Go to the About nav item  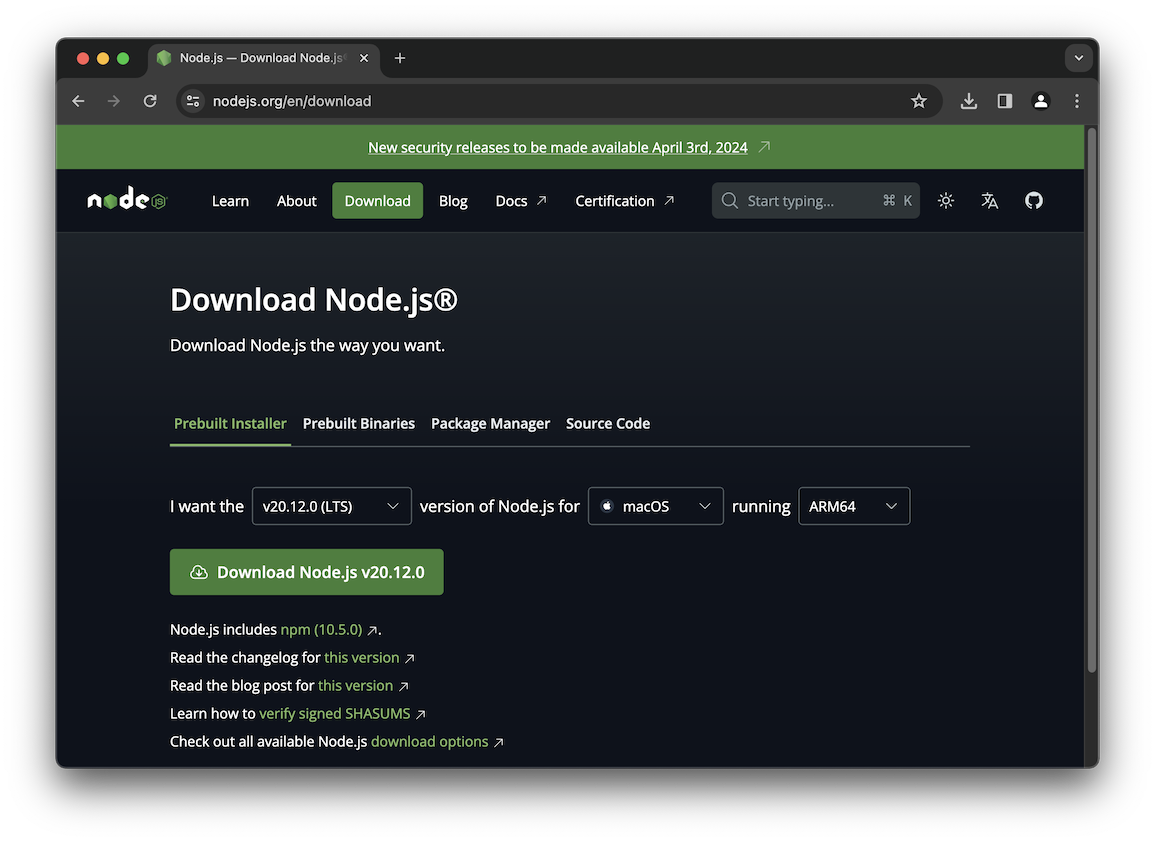click(x=296, y=201)
